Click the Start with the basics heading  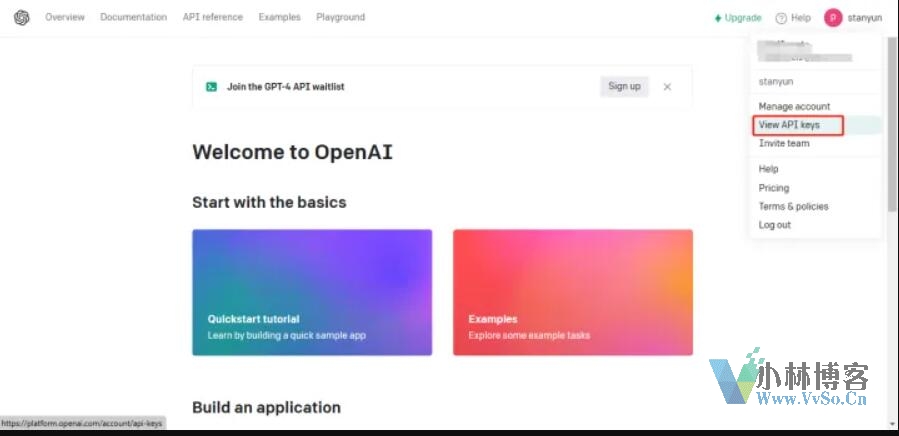pos(269,202)
